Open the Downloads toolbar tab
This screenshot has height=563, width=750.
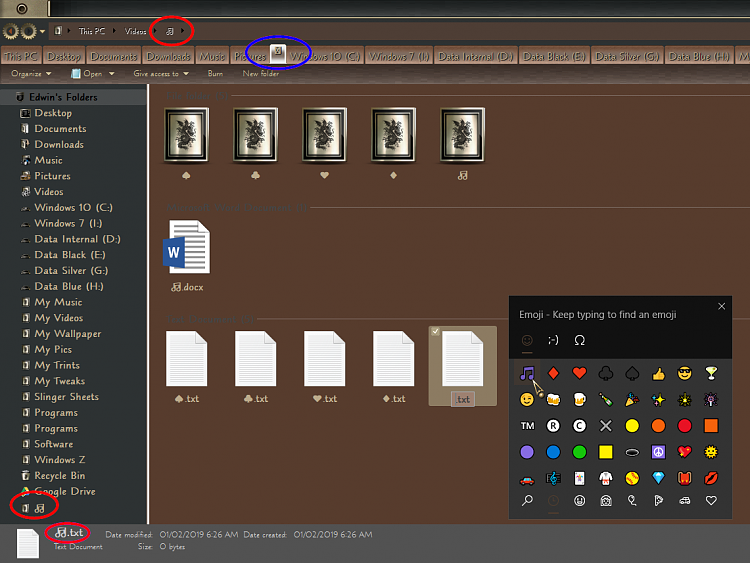coord(168,56)
